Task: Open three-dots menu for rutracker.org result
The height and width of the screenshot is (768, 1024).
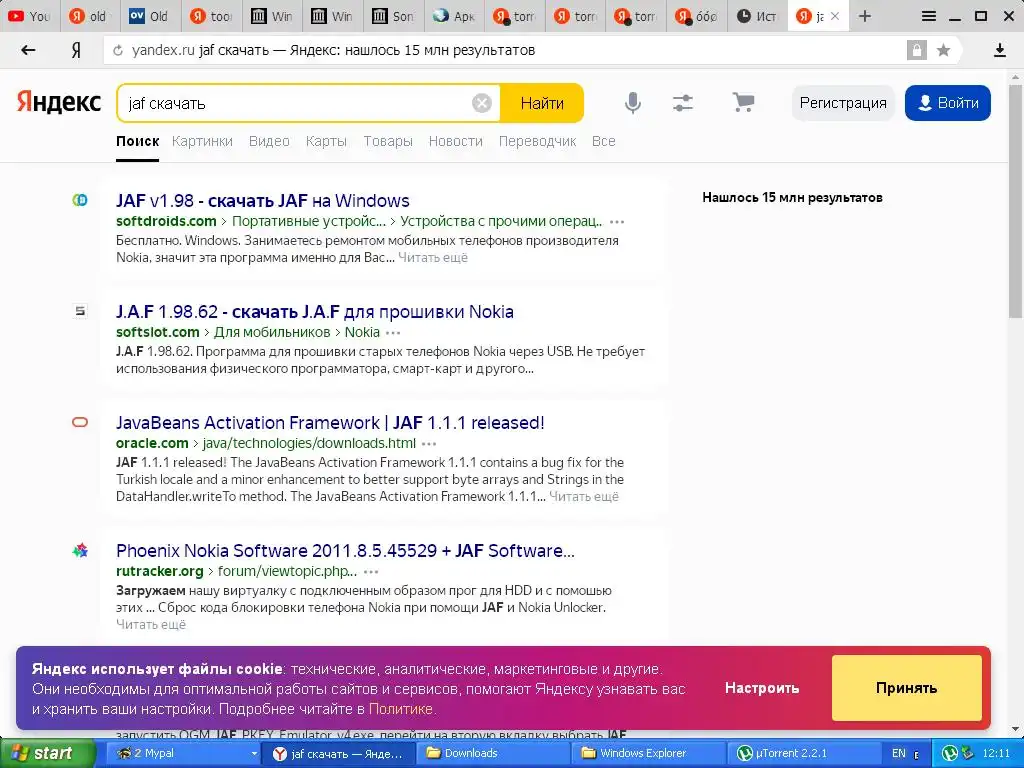Action: click(x=371, y=572)
